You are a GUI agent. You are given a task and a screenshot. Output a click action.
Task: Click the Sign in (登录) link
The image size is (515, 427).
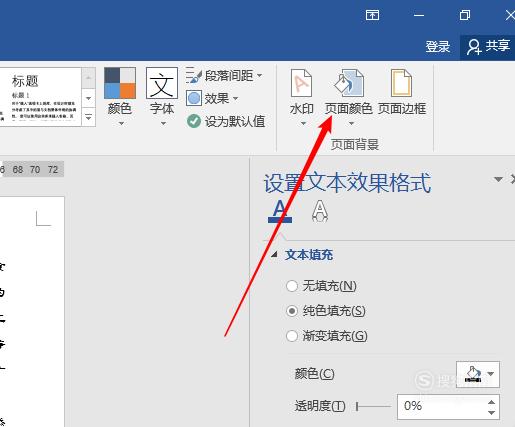[438, 46]
